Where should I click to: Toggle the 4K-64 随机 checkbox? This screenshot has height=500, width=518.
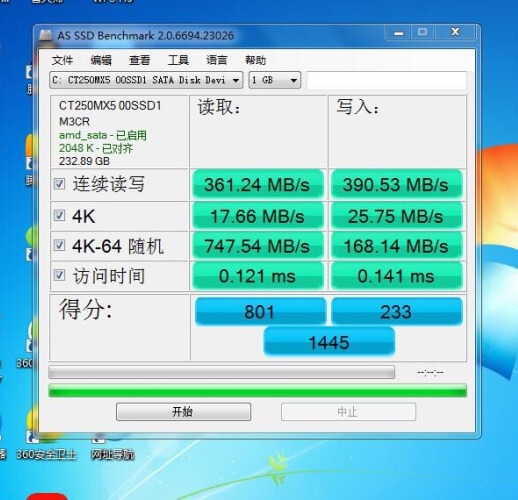click(x=59, y=245)
